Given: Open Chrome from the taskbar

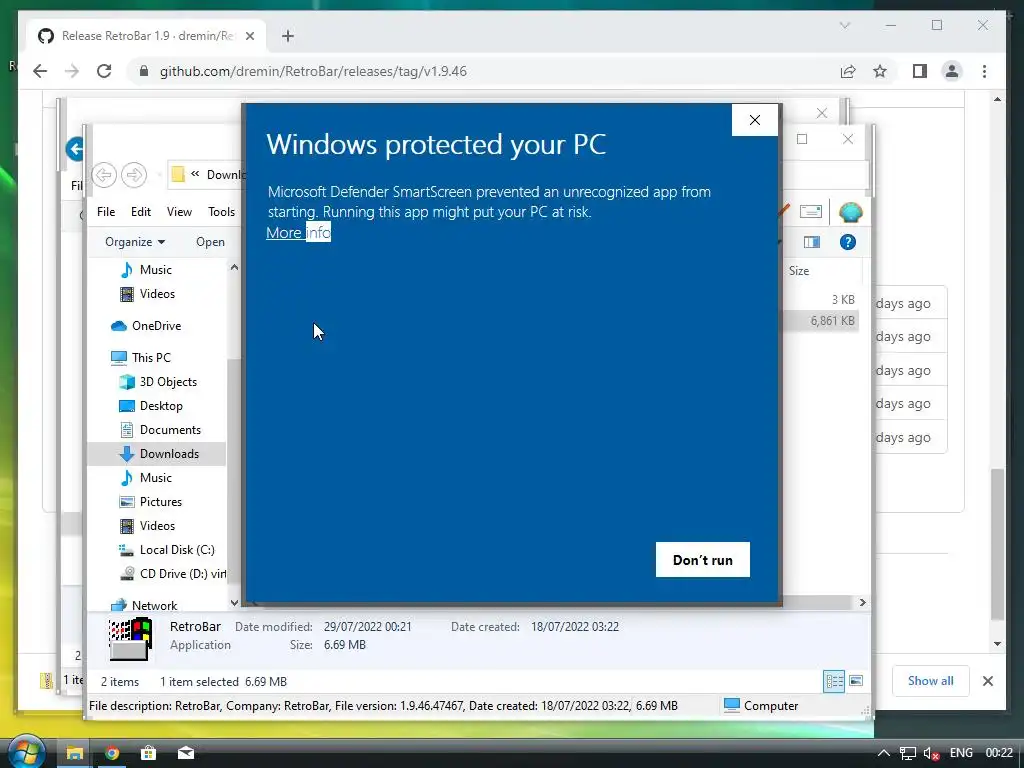Looking at the screenshot, I should (x=112, y=753).
